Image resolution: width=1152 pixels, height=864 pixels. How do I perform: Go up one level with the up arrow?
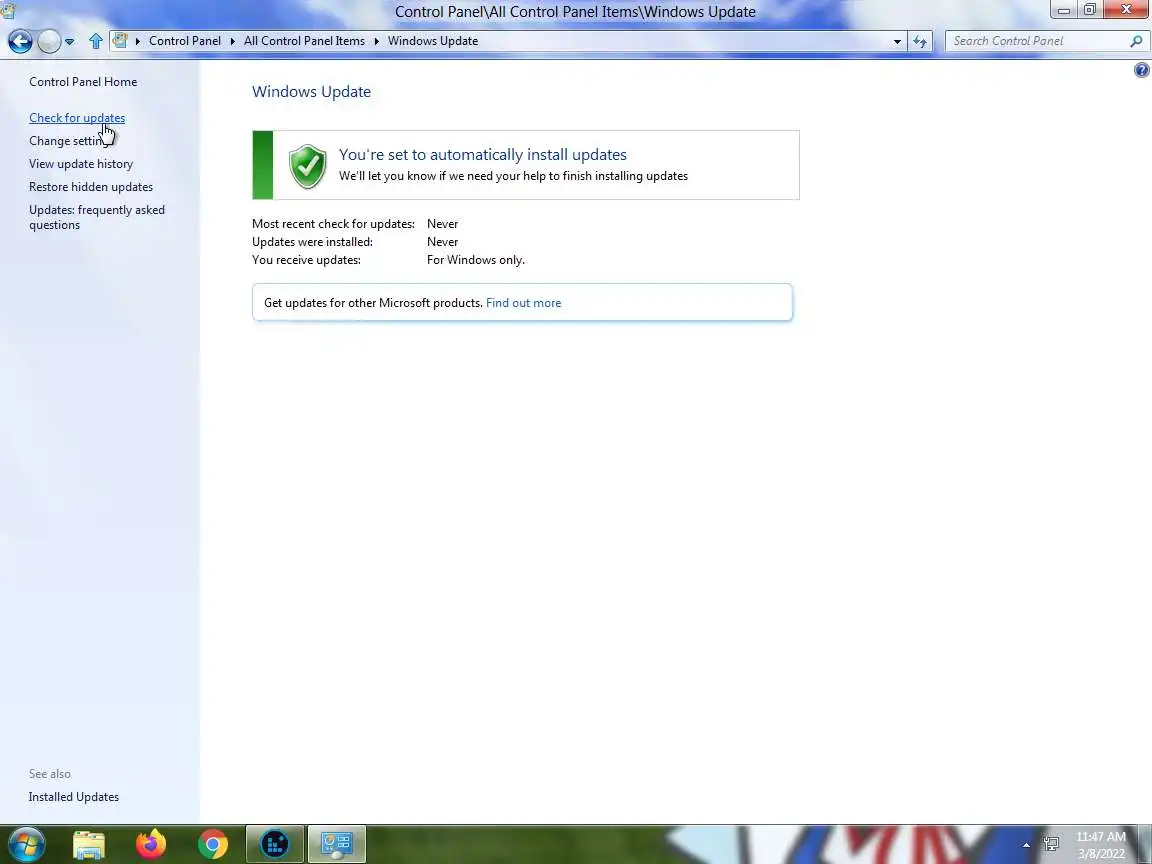click(96, 41)
